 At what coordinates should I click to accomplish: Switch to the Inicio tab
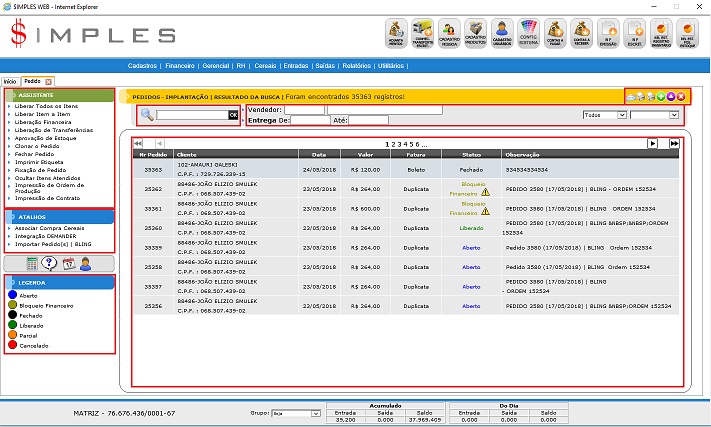coord(10,80)
